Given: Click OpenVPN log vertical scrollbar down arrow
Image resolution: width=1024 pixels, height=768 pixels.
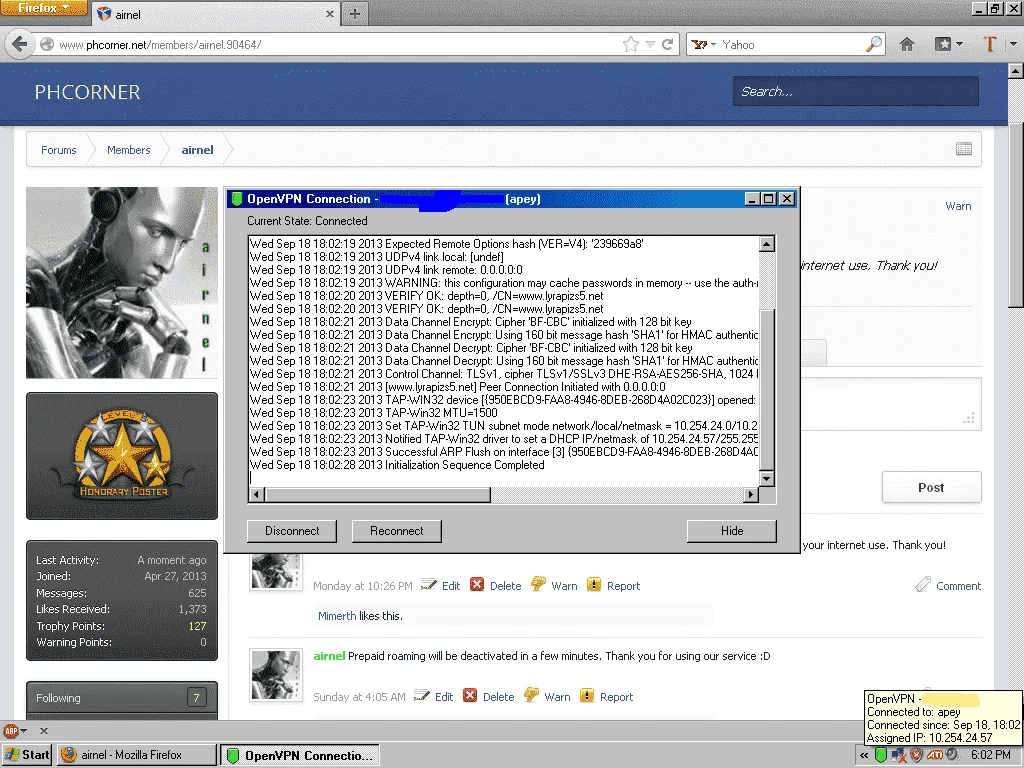Looking at the screenshot, I should click(x=767, y=479).
